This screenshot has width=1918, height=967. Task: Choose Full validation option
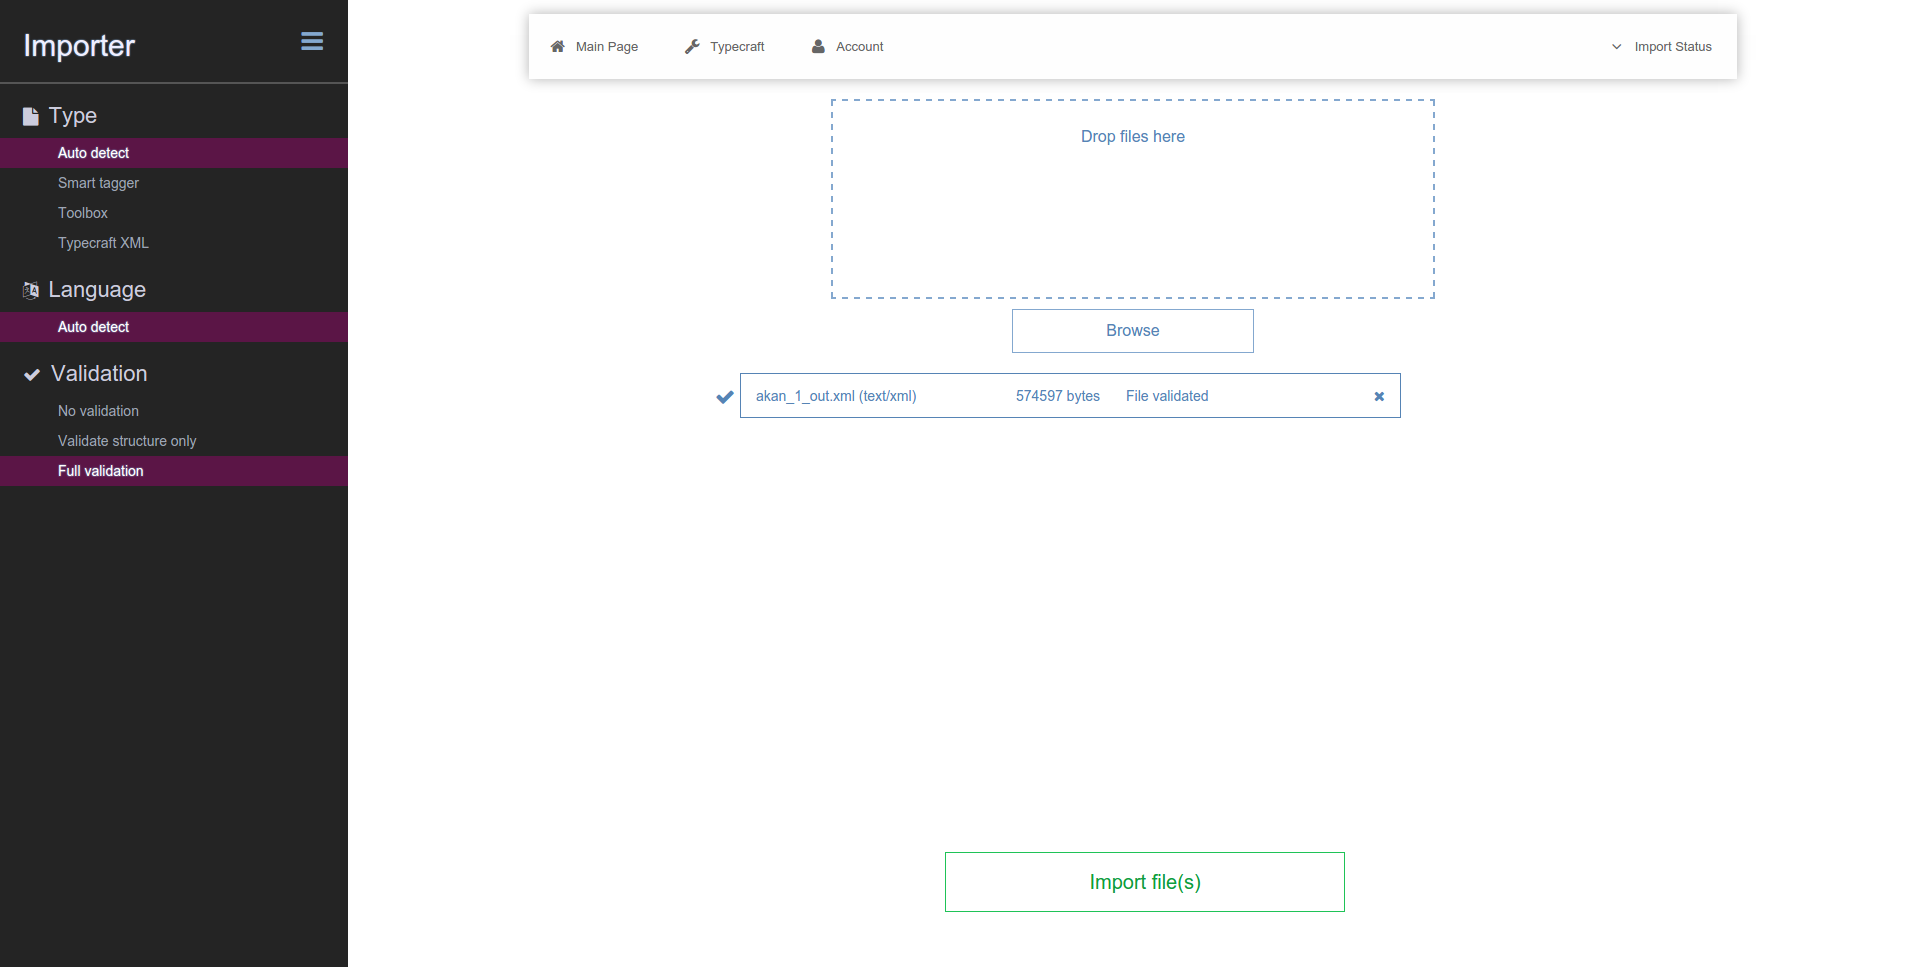tap(174, 471)
